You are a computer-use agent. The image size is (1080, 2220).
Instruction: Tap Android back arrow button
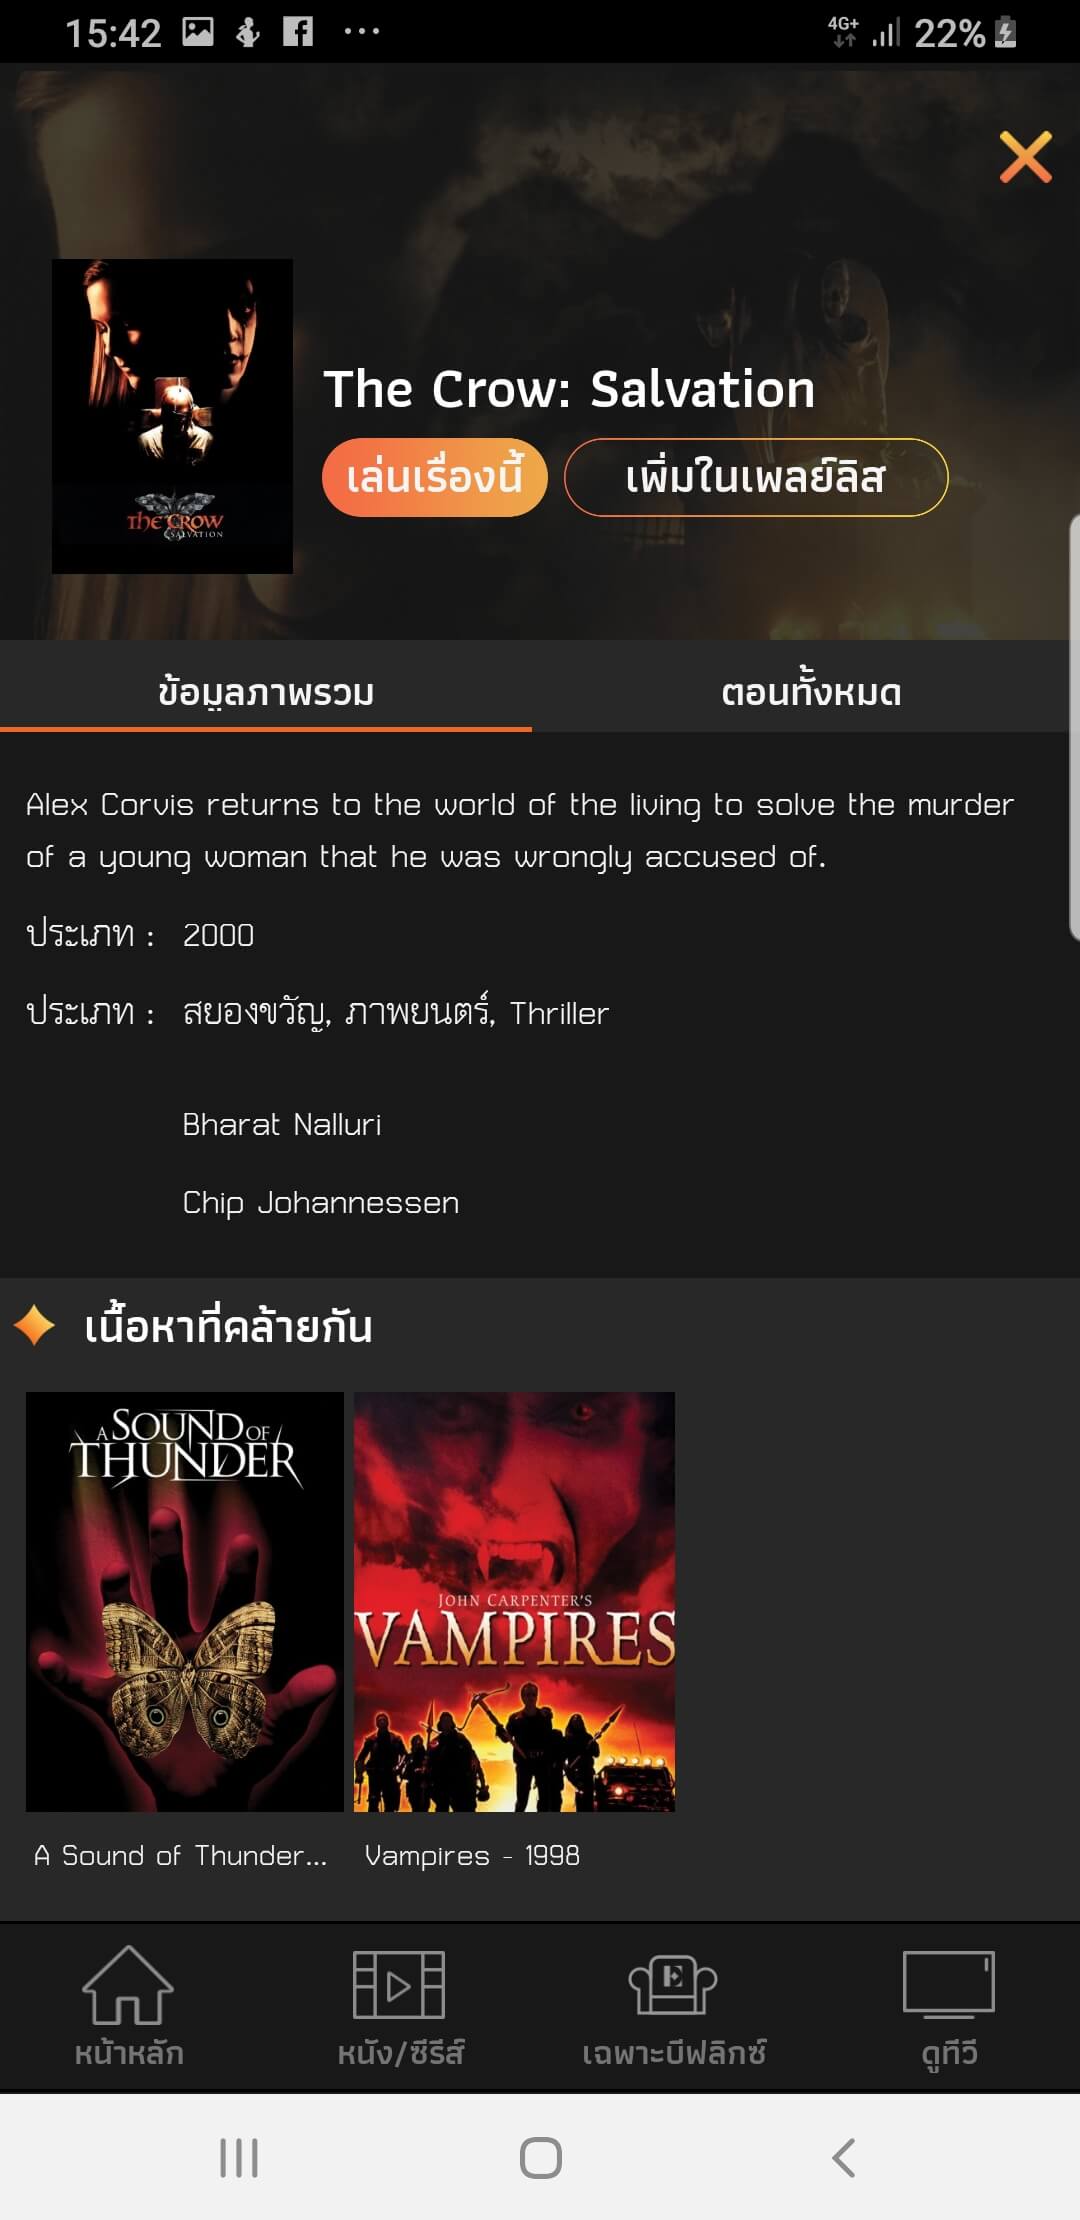click(843, 2157)
